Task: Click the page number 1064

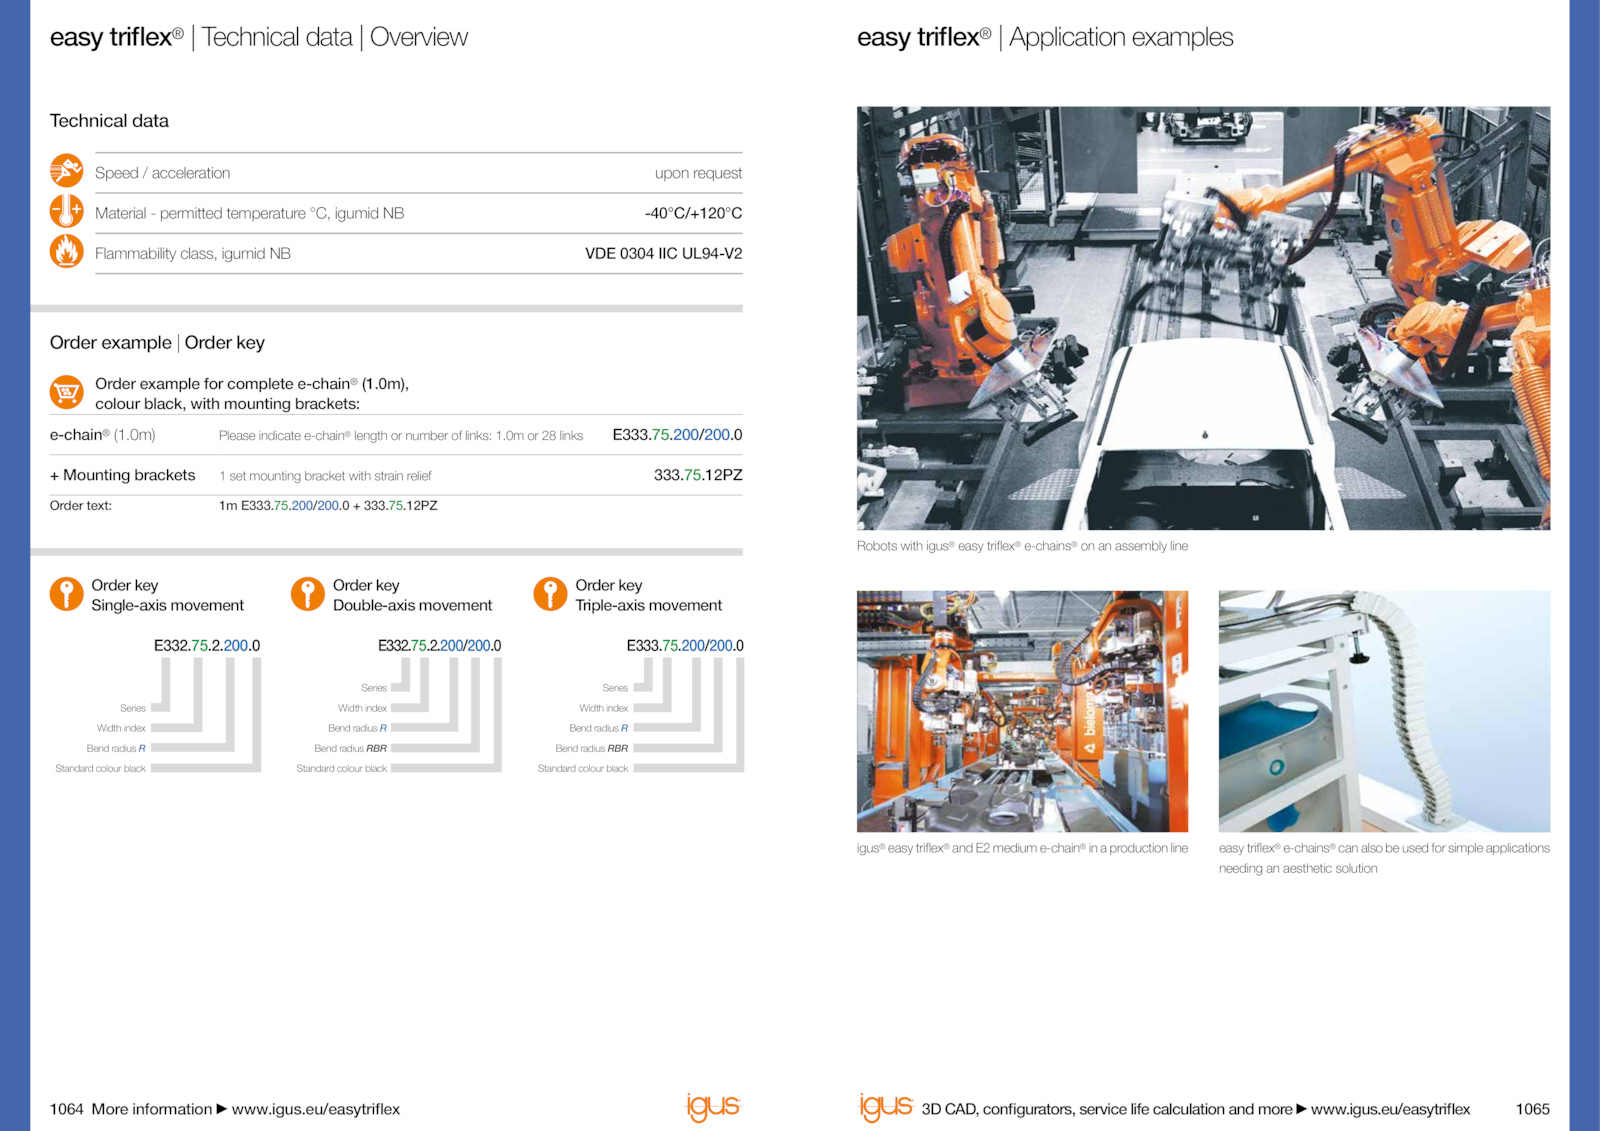Action: (67, 1109)
